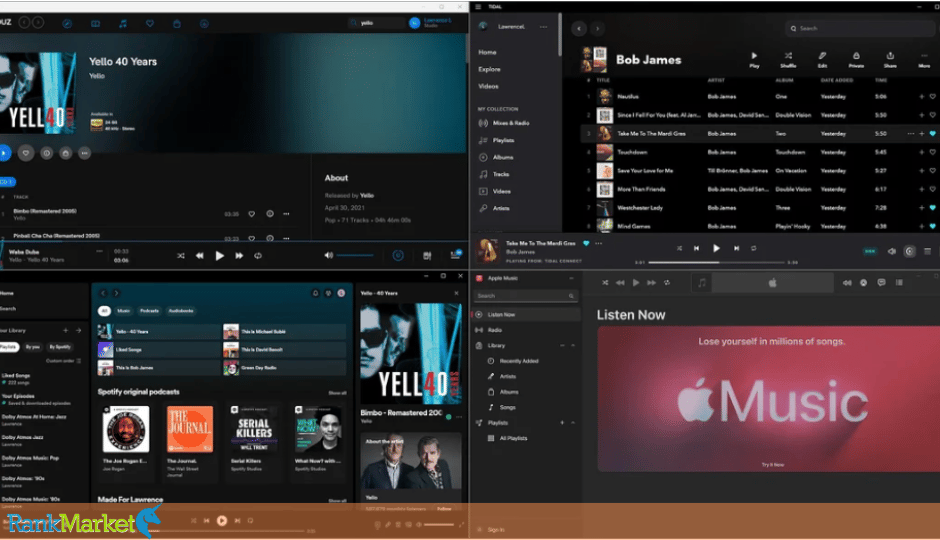
Task: Open more options for Bimbo track in Qobuz
Action: pos(287,214)
